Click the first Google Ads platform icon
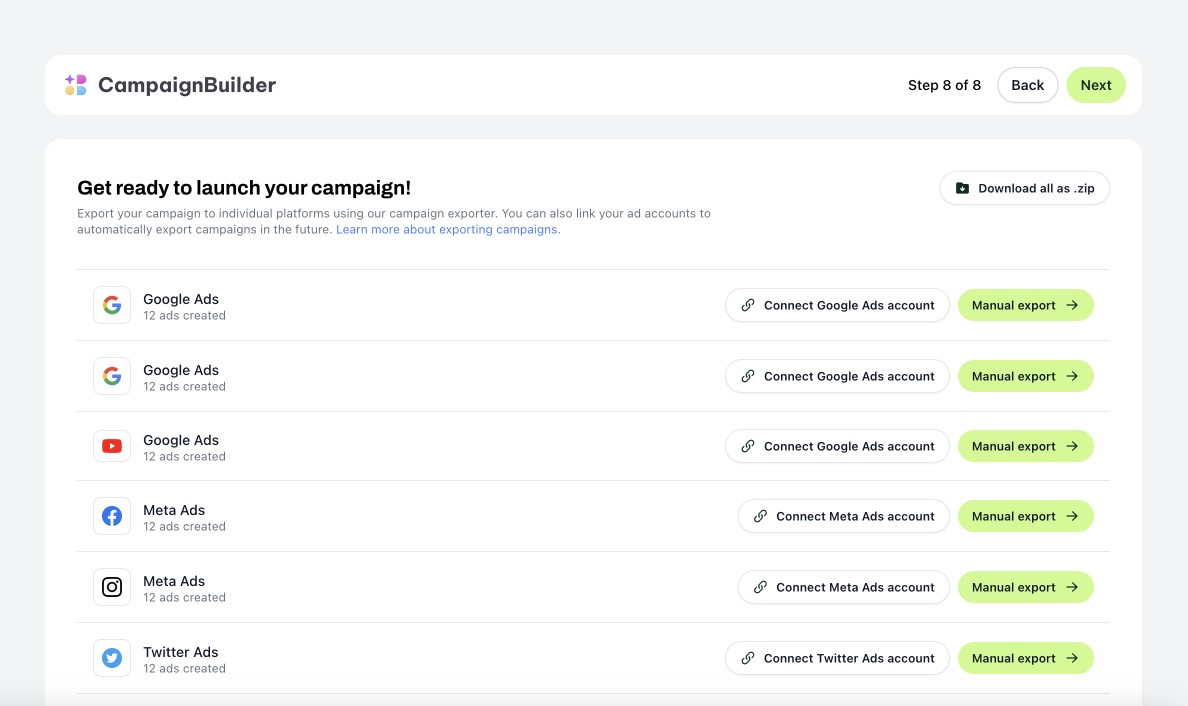This screenshot has height=706, width=1188. 111,305
